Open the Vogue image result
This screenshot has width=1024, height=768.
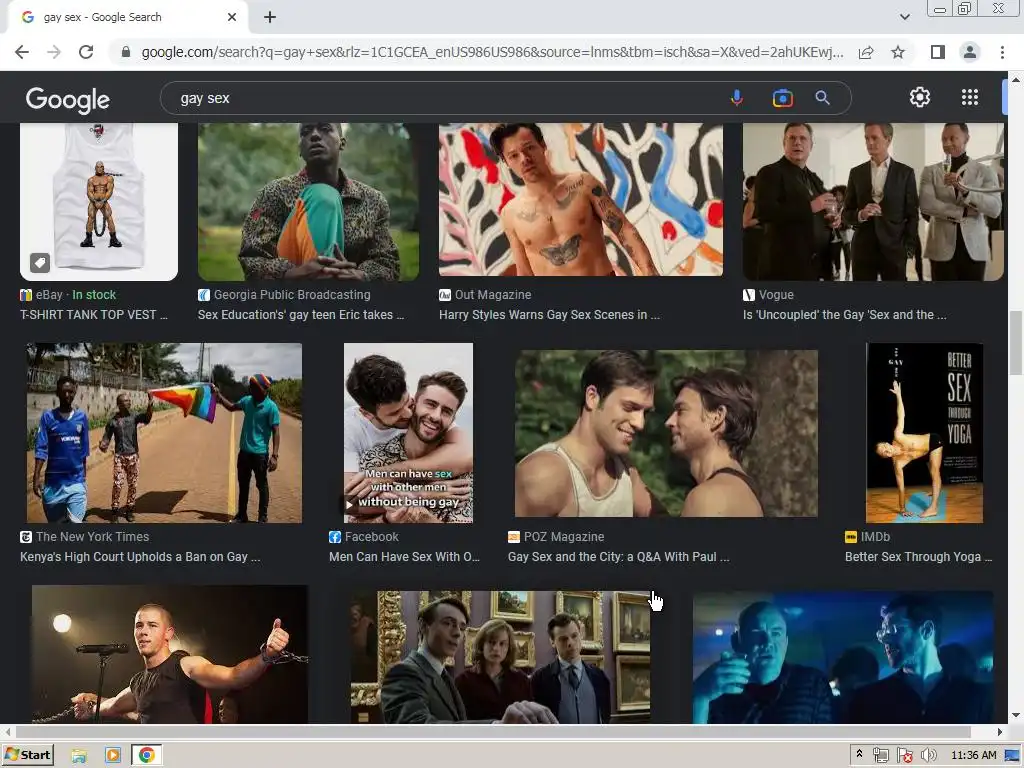tap(873, 202)
